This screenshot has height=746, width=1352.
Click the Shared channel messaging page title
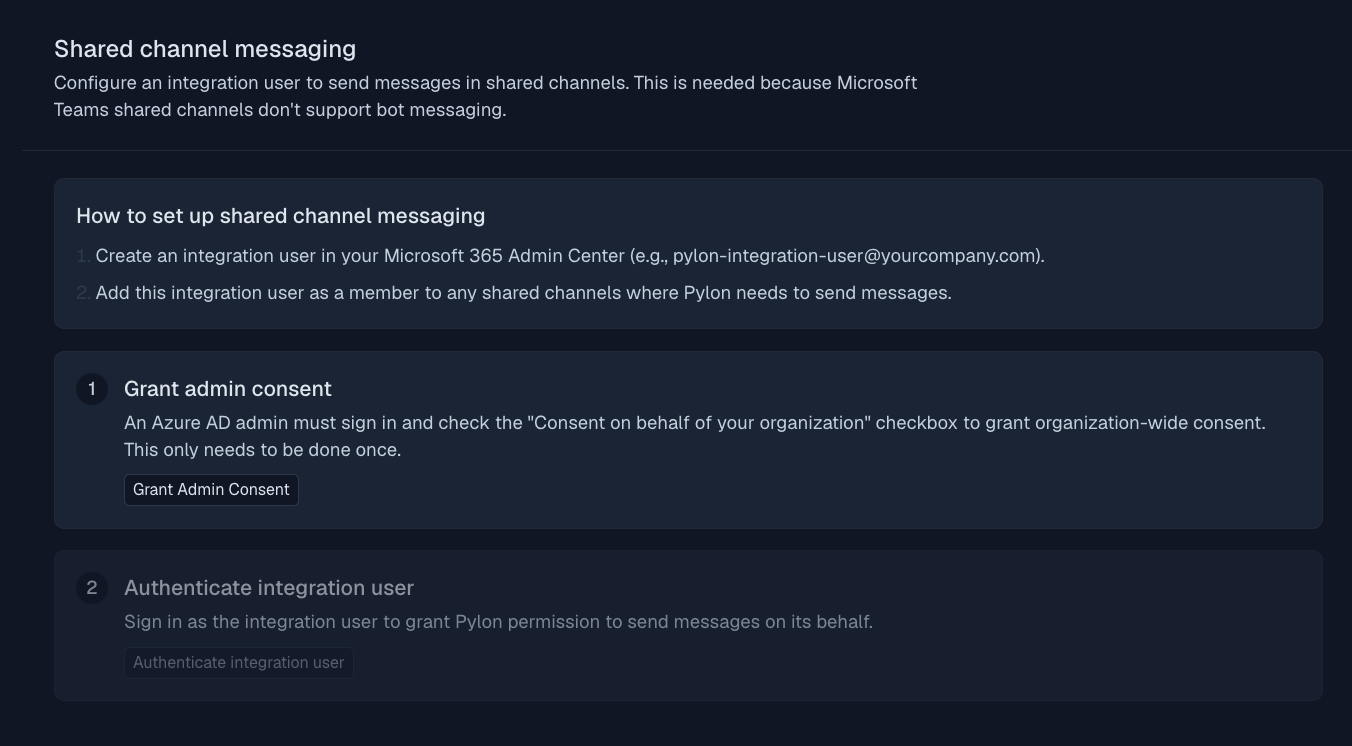pyautogui.click(x=205, y=49)
